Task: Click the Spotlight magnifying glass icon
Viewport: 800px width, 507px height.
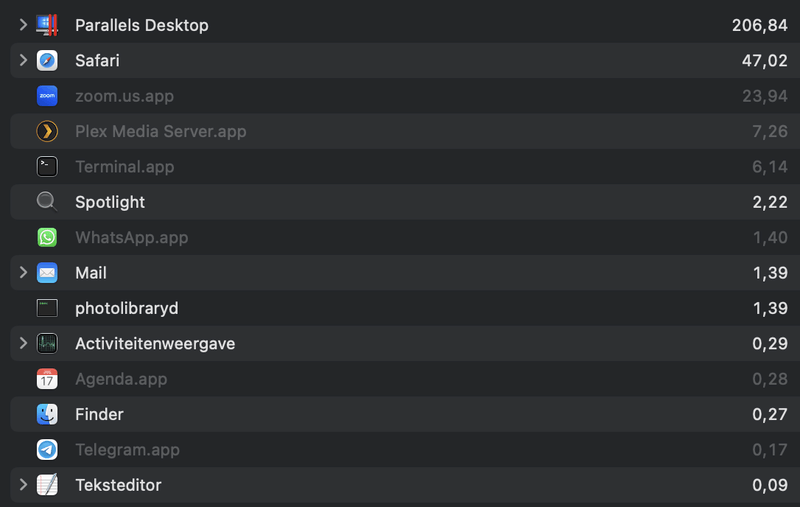Action: [47, 202]
